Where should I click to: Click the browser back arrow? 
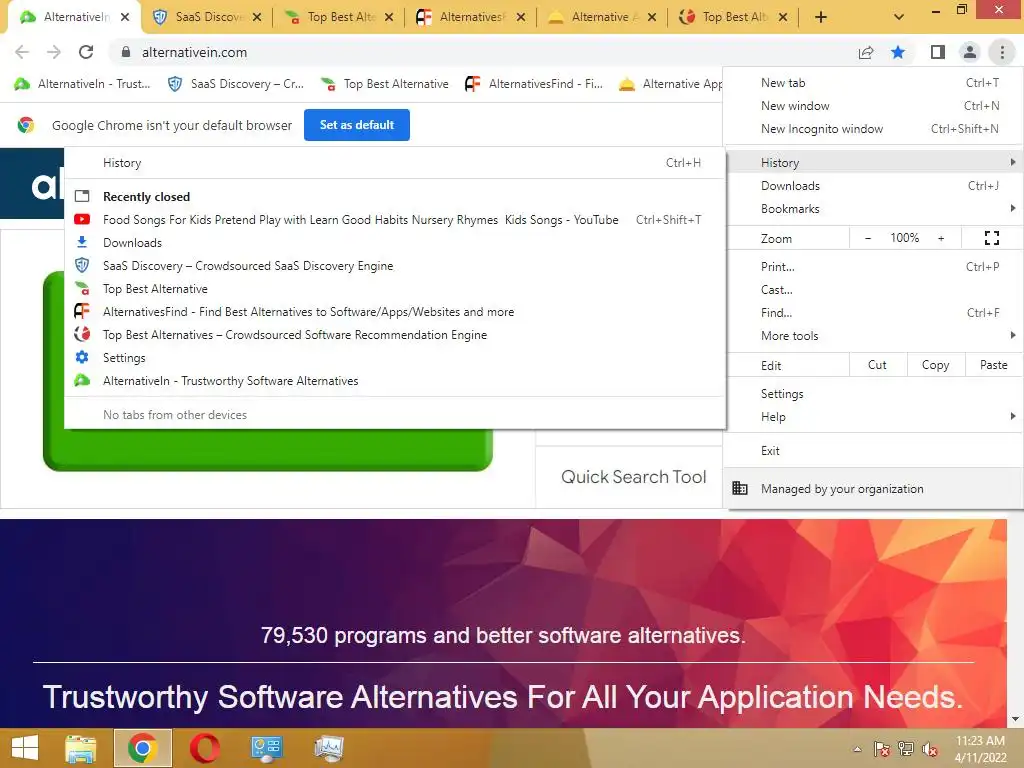pos(22,52)
